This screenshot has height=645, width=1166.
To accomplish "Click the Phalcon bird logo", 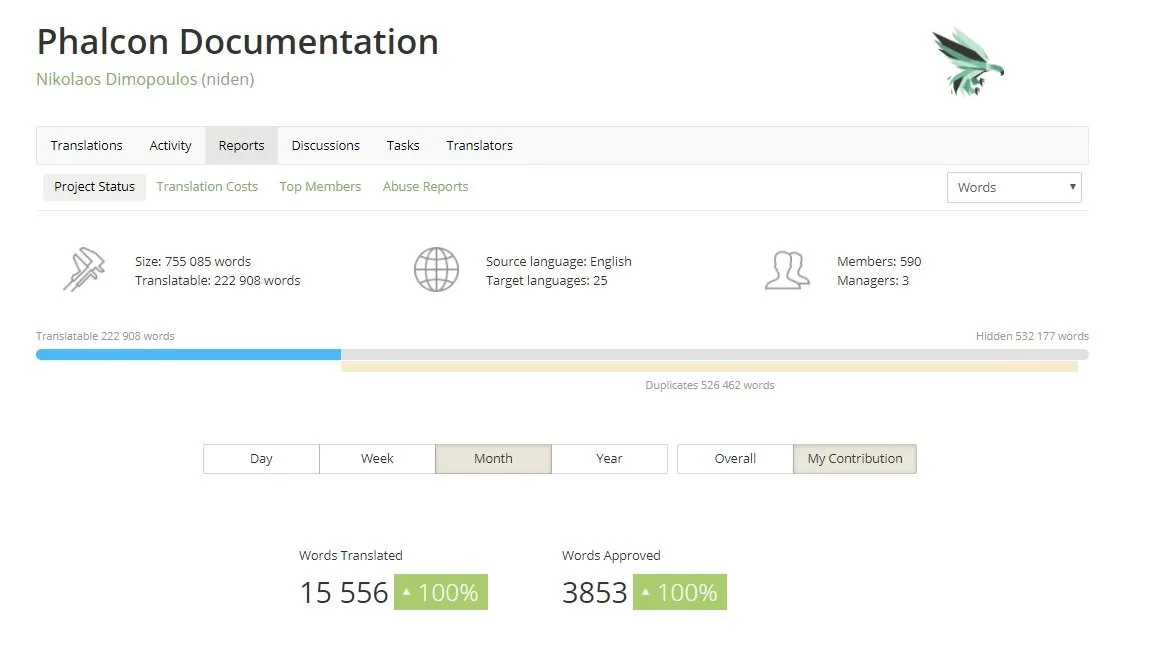I will coord(967,62).
